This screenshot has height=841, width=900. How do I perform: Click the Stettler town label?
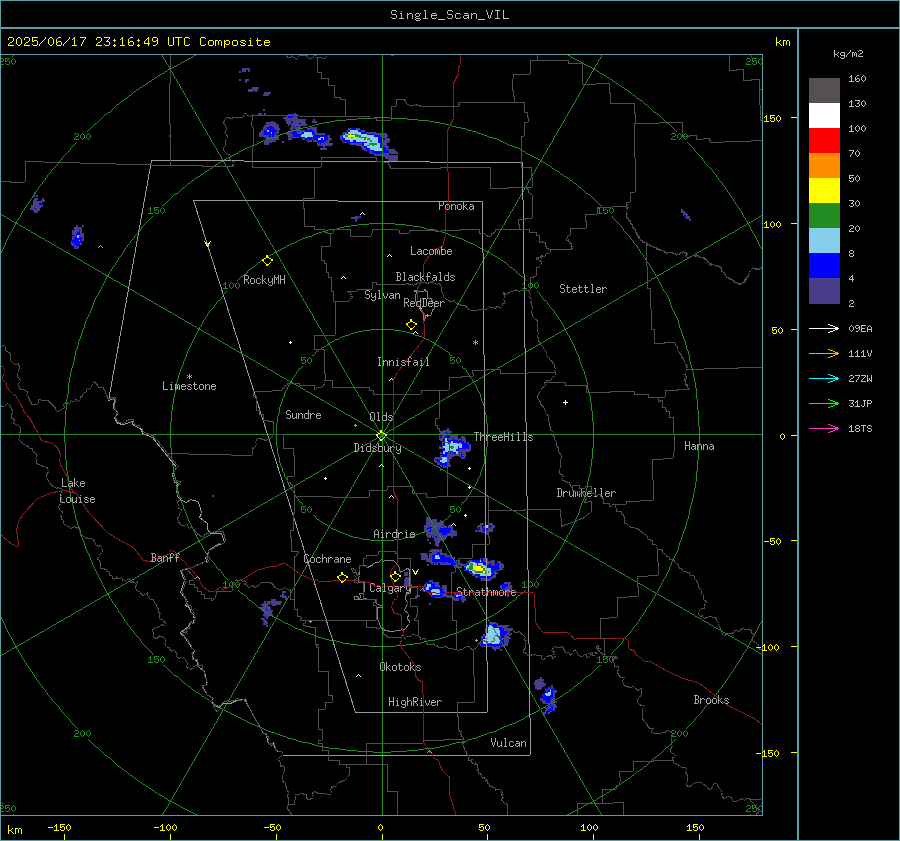click(583, 289)
